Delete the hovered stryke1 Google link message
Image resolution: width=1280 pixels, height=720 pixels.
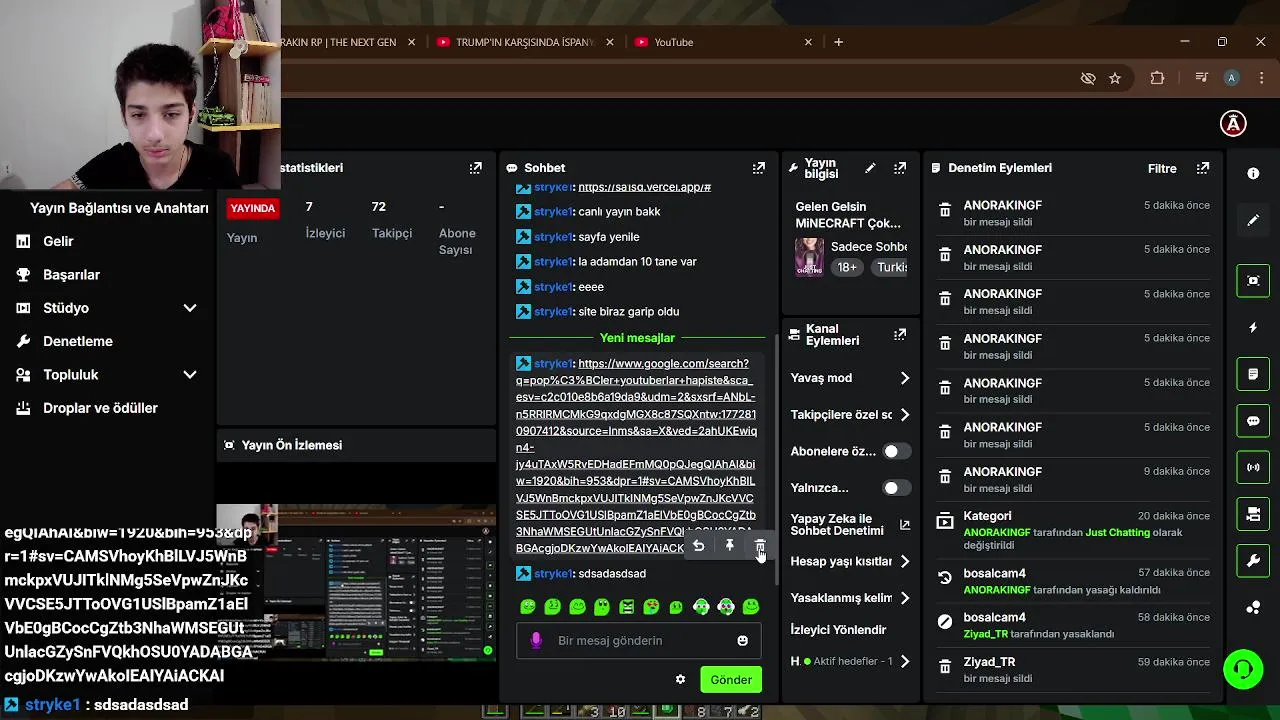[760, 546]
